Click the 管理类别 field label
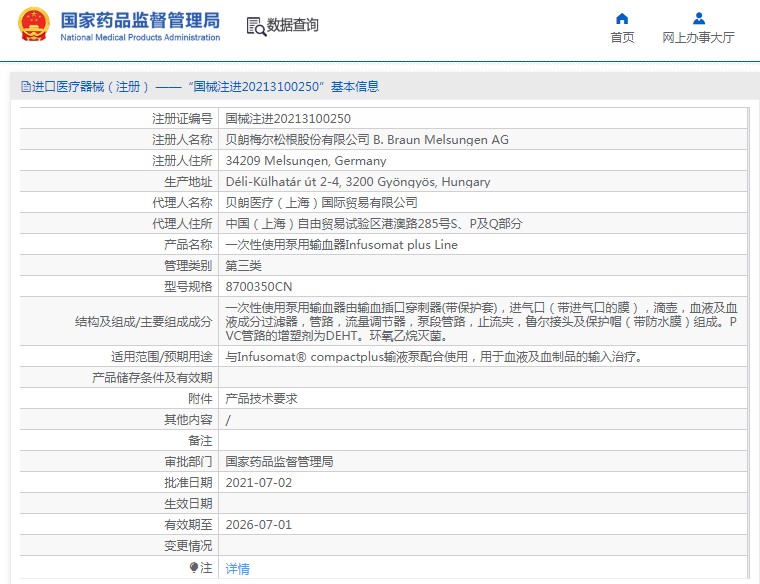Image resolution: width=760 pixels, height=584 pixels. click(x=188, y=266)
